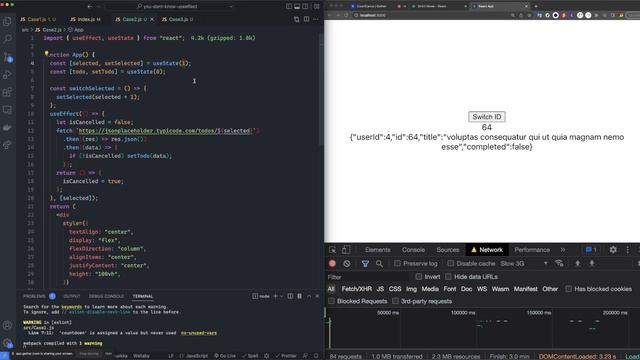Filter network requests by Img type

(411, 289)
